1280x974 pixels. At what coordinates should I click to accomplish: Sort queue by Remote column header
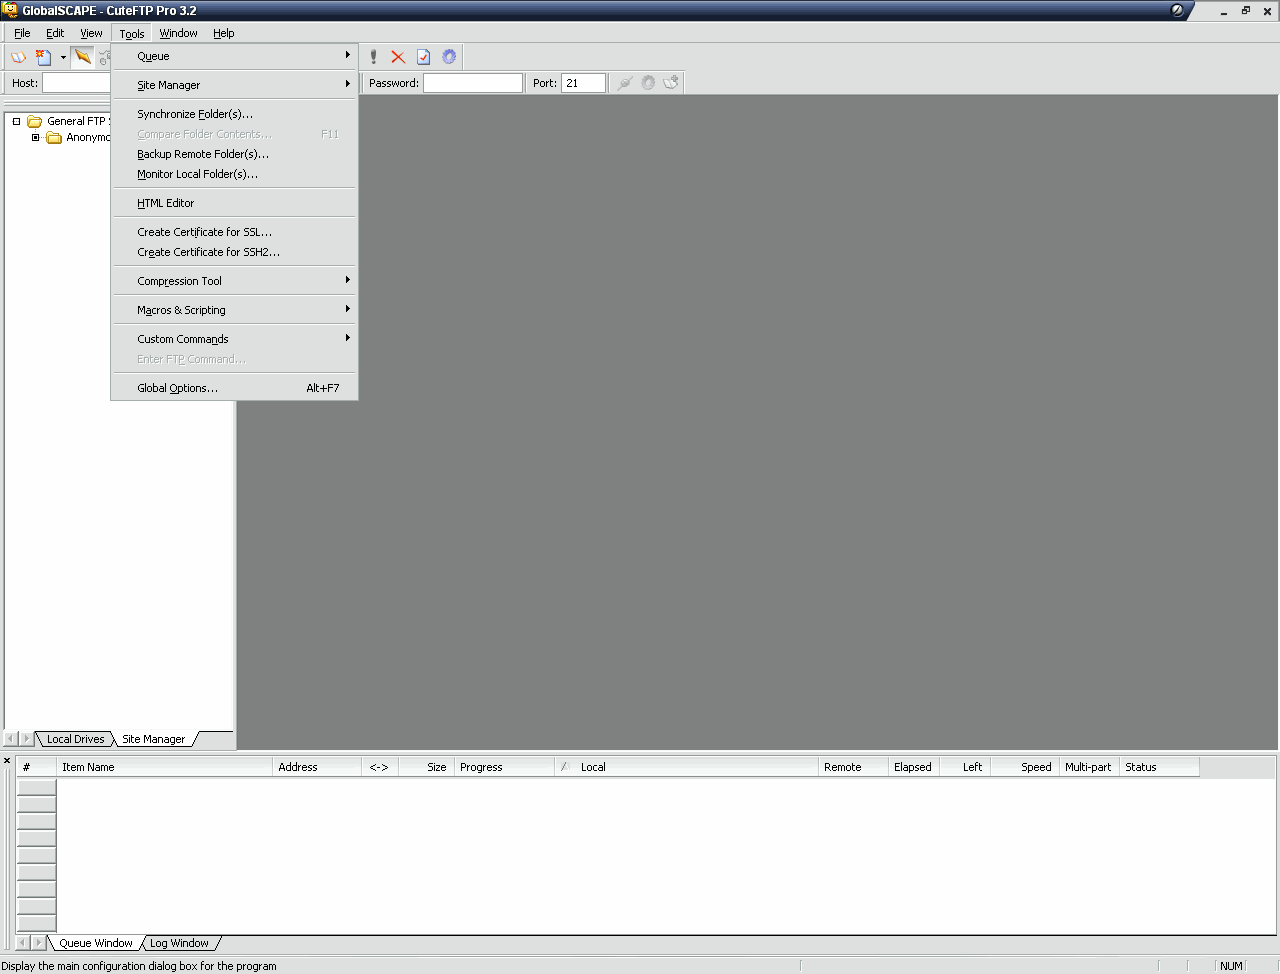(x=853, y=767)
